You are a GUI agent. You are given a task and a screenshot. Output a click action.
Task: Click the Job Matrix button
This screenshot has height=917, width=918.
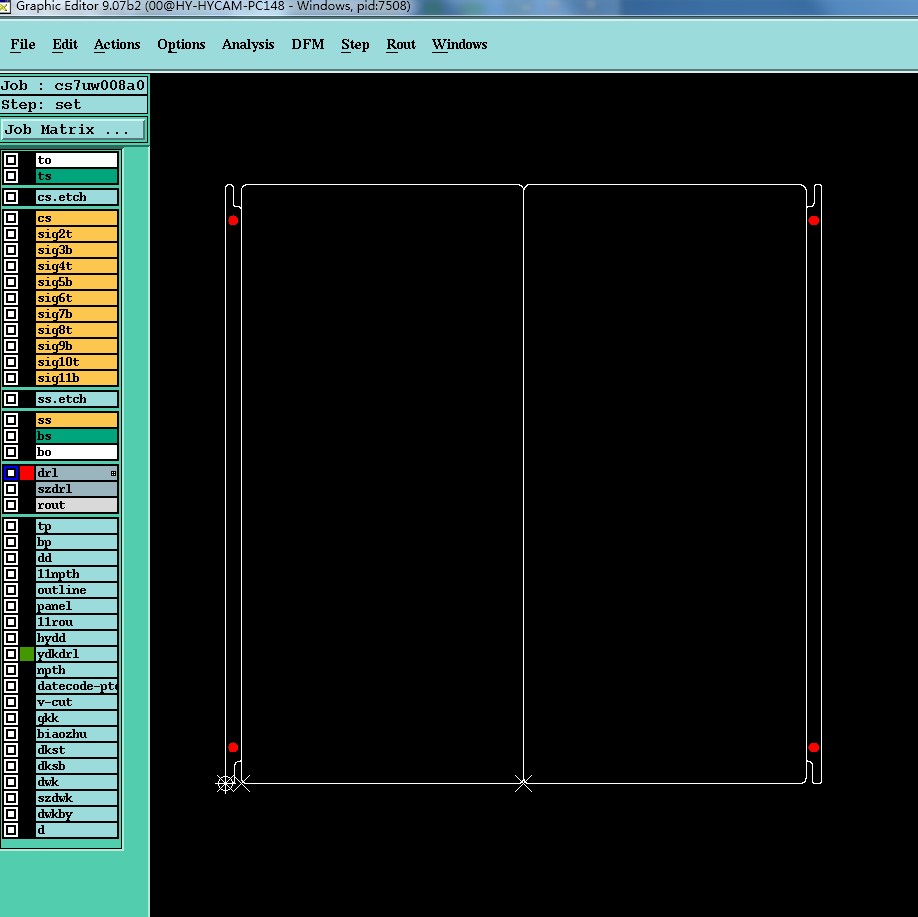pyautogui.click(x=73, y=129)
